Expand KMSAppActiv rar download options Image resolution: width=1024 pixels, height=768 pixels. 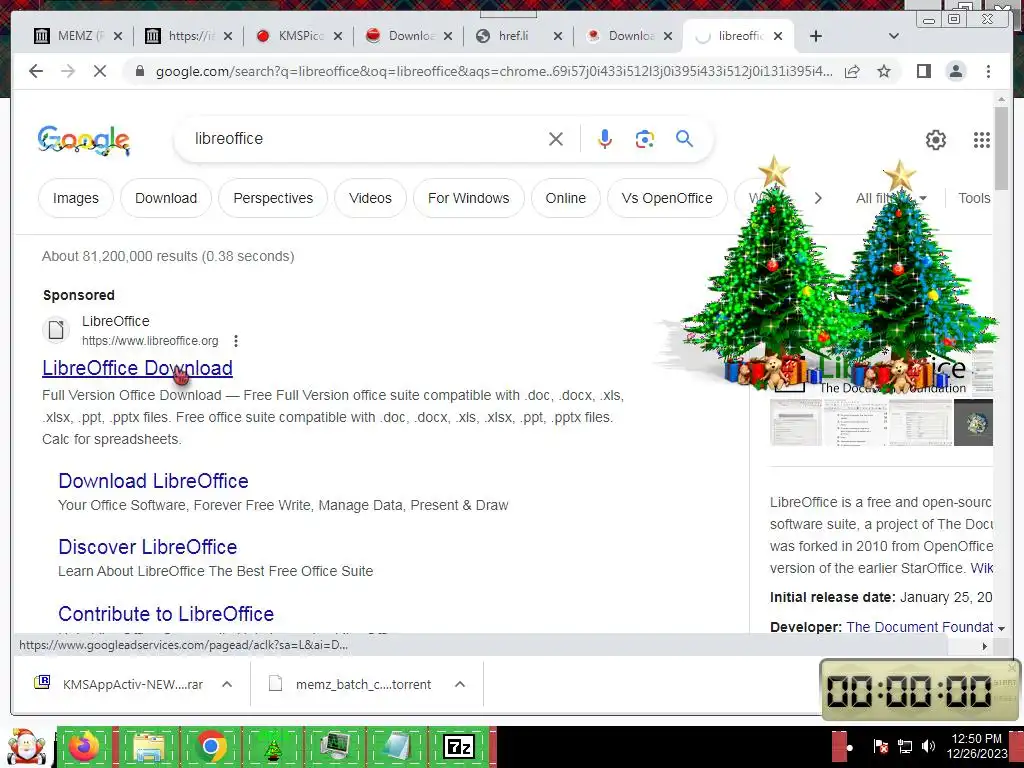(227, 684)
